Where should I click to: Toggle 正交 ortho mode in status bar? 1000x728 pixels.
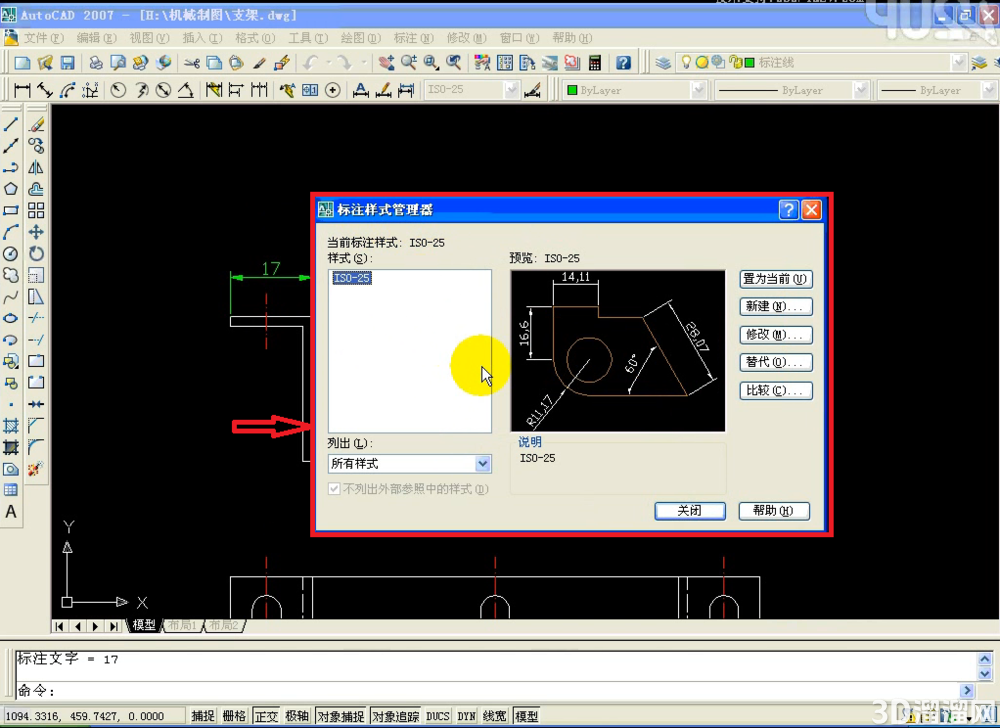pos(266,717)
